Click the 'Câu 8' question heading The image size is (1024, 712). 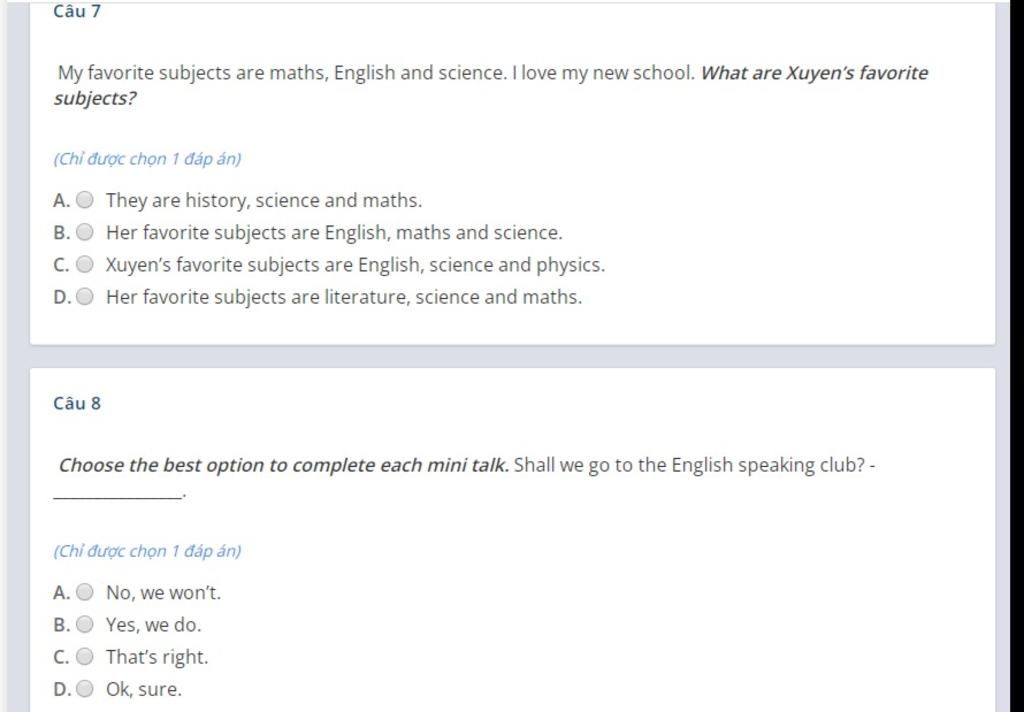(x=77, y=403)
